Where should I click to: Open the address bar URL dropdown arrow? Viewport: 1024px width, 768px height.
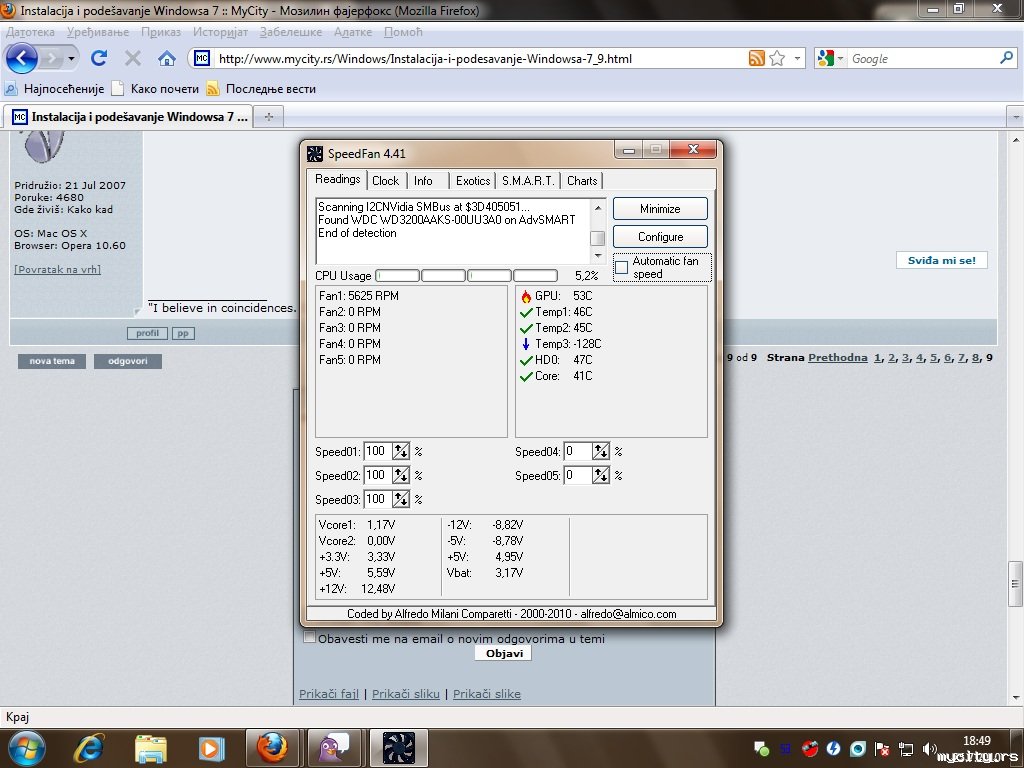[x=797, y=58]
